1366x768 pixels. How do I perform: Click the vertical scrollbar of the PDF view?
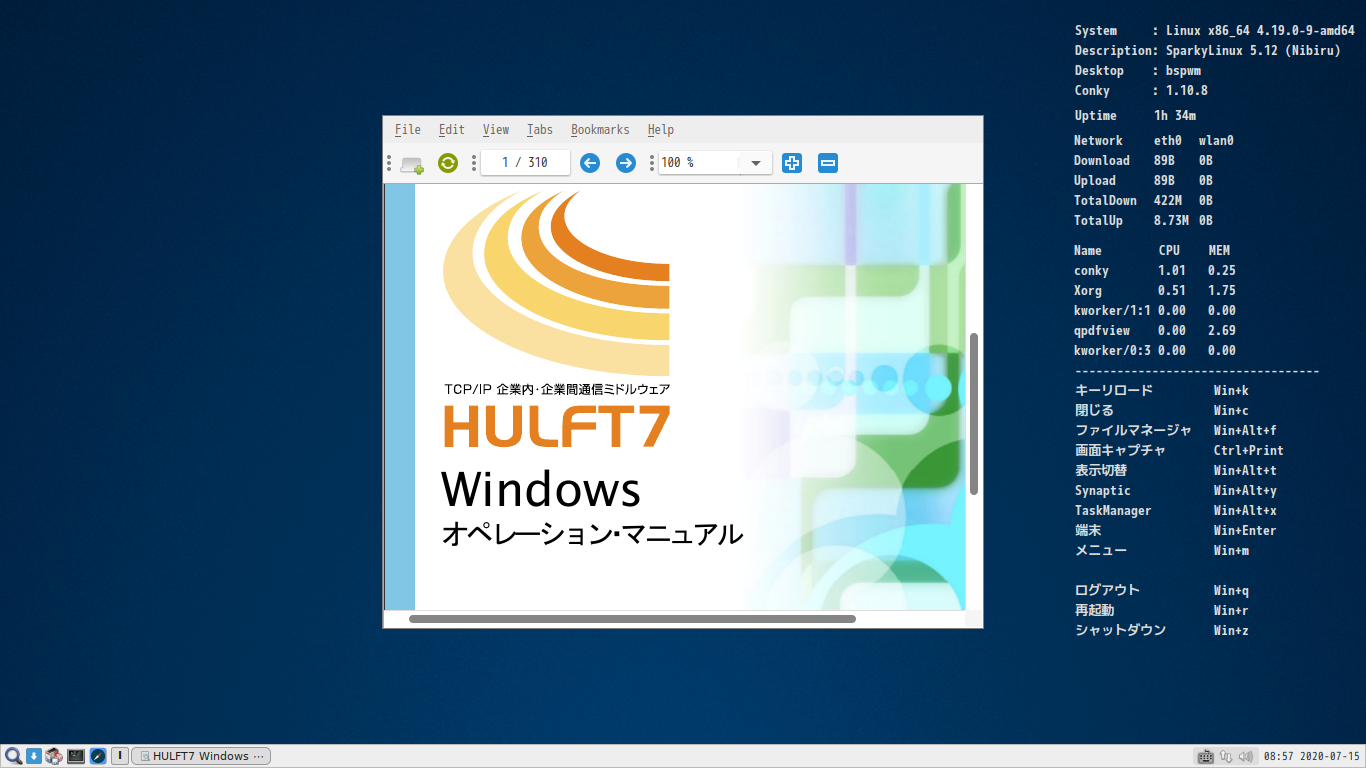click(x=974, y=413)
